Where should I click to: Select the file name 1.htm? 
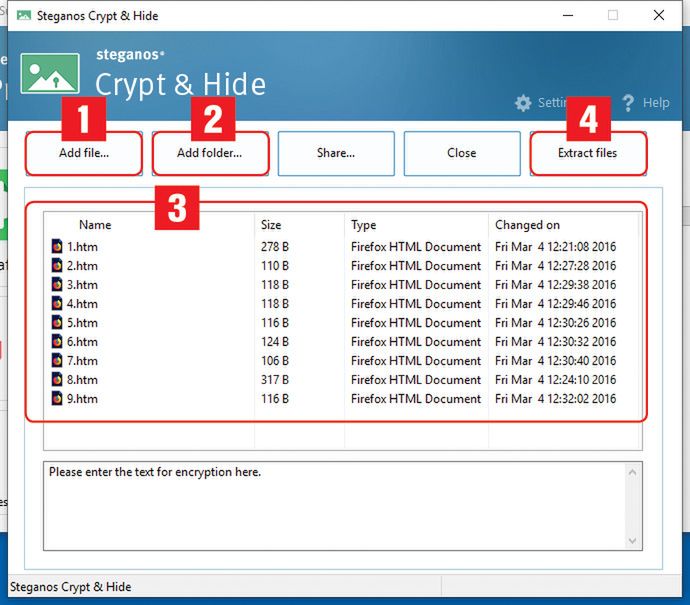[x=82, y=247]
